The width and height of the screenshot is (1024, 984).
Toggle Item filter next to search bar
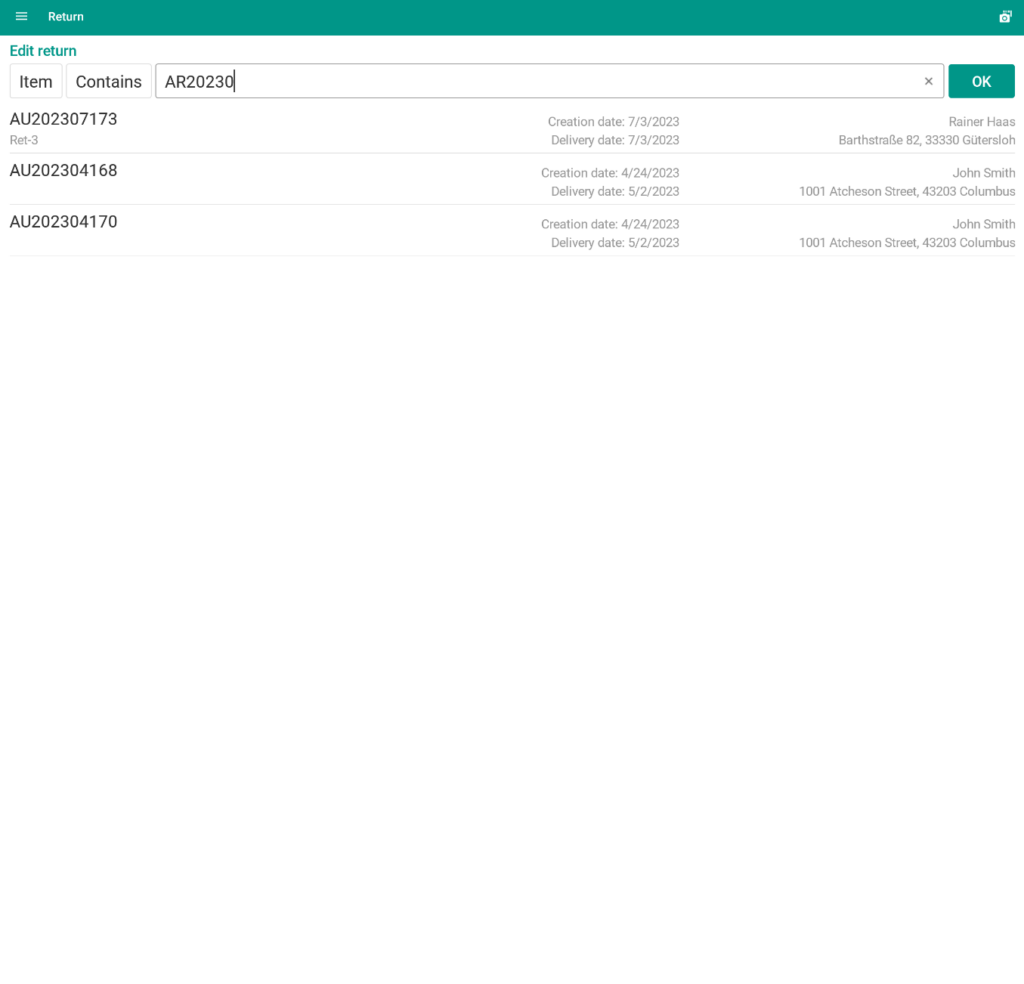click(35, 81)
